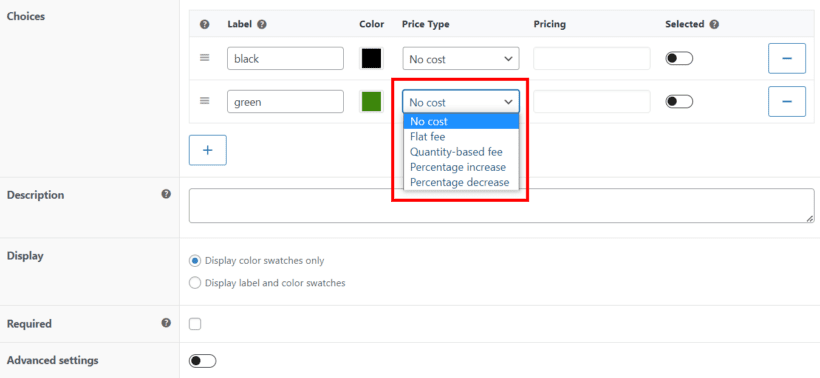The width and height of the screenshot is (820, 378).
Task: Click the Pricing column header
Action: point(550,24)
